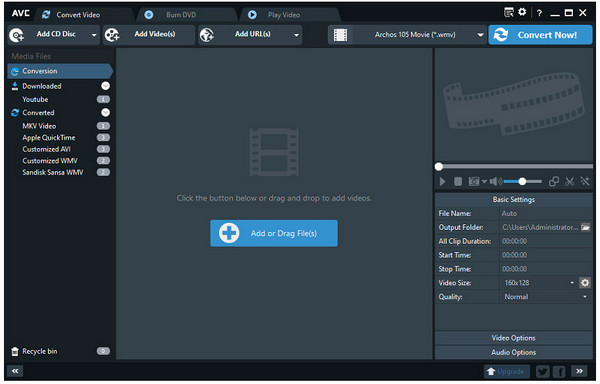Play the preview video
The image size is (600, 384).
click(442, 181)
